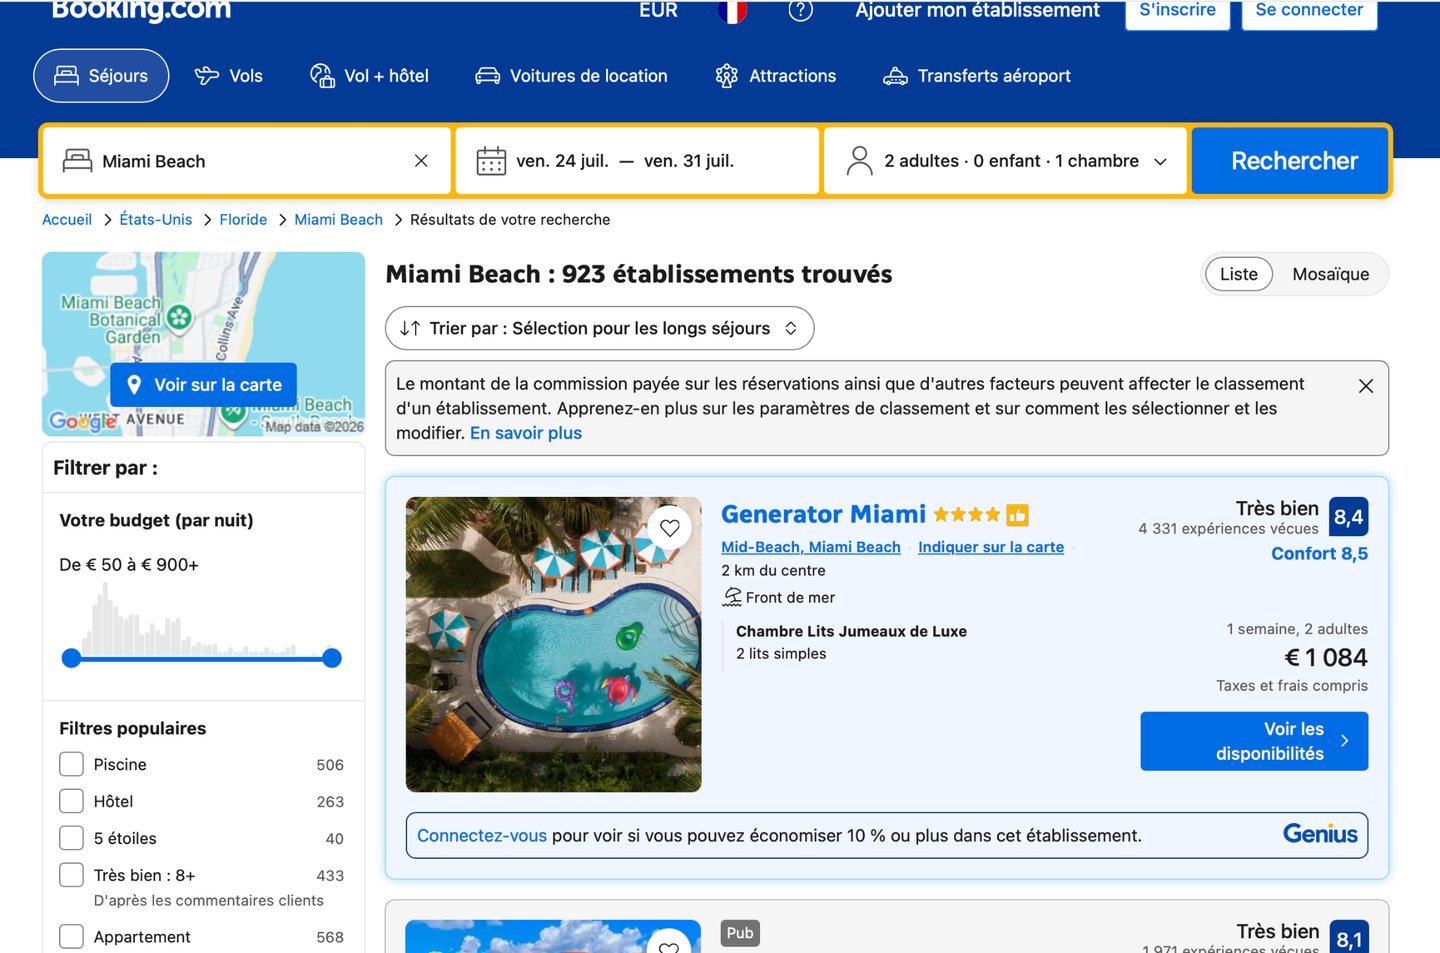1440x953 pixels.
Task: Click the map pin icon on the map button
Action: point(134,385)
